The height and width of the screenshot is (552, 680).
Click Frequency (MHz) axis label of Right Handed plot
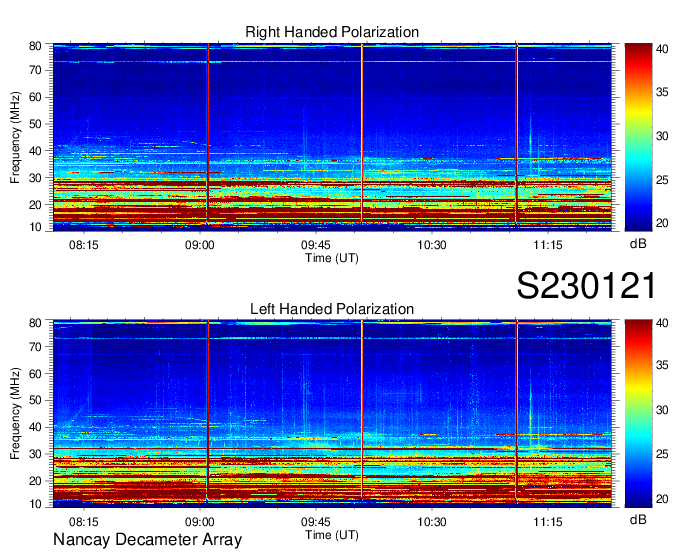pyautogui.click(x=16, y=137)
